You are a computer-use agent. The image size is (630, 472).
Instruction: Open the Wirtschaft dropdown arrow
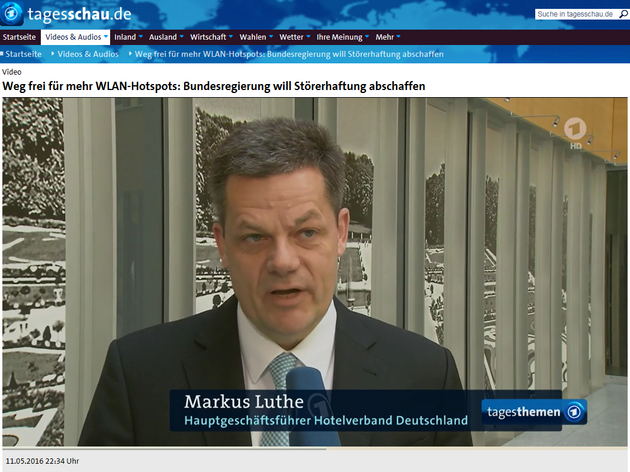[232, 37]
